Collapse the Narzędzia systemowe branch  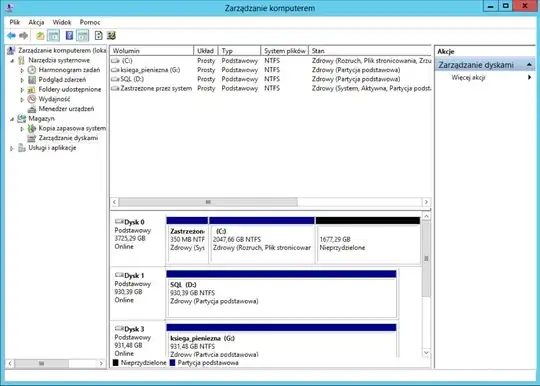coord(12,61)
